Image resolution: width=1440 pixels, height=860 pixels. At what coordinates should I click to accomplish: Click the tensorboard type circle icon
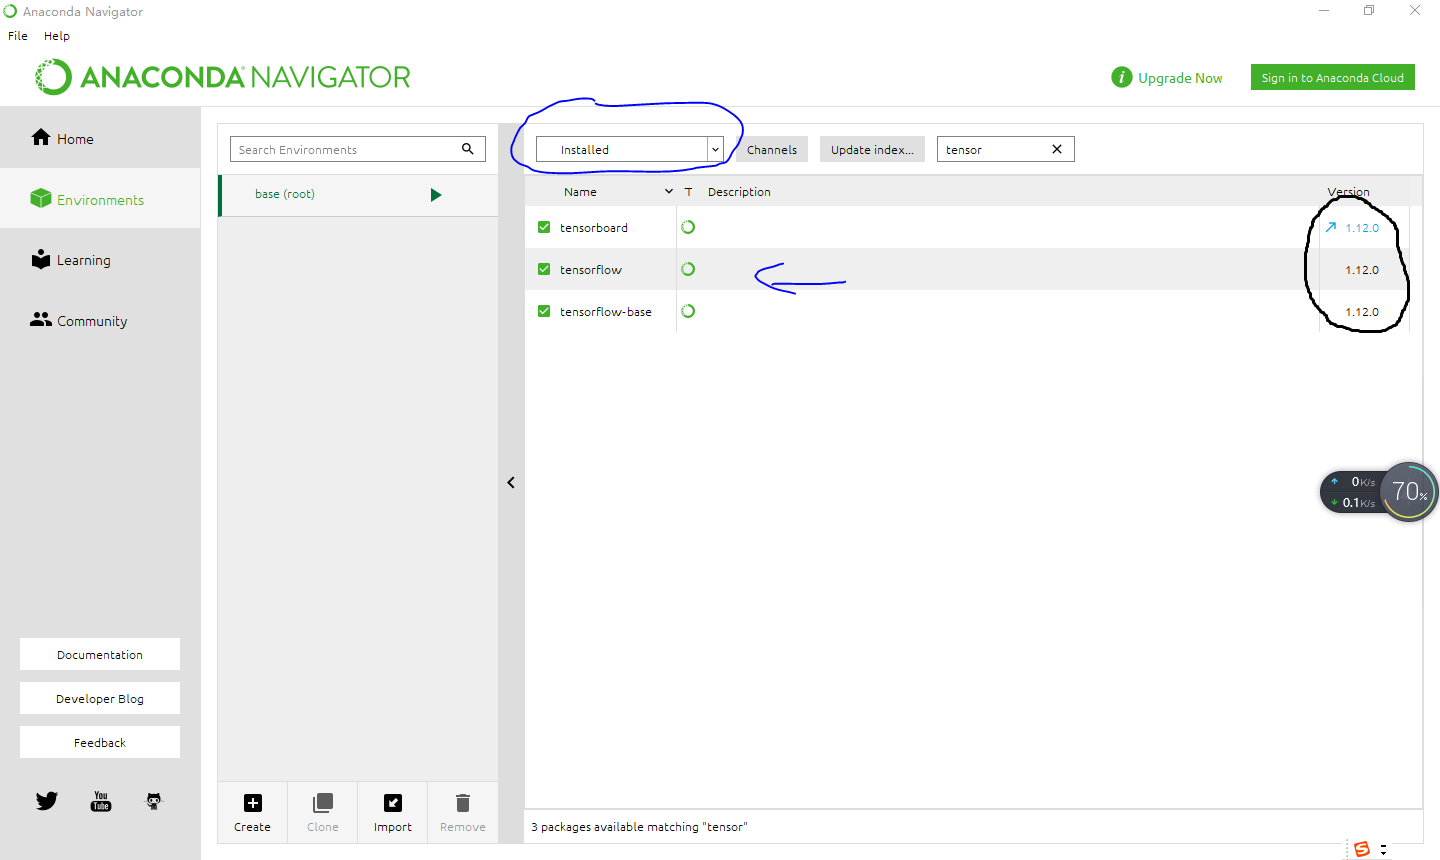click(688, 227)
